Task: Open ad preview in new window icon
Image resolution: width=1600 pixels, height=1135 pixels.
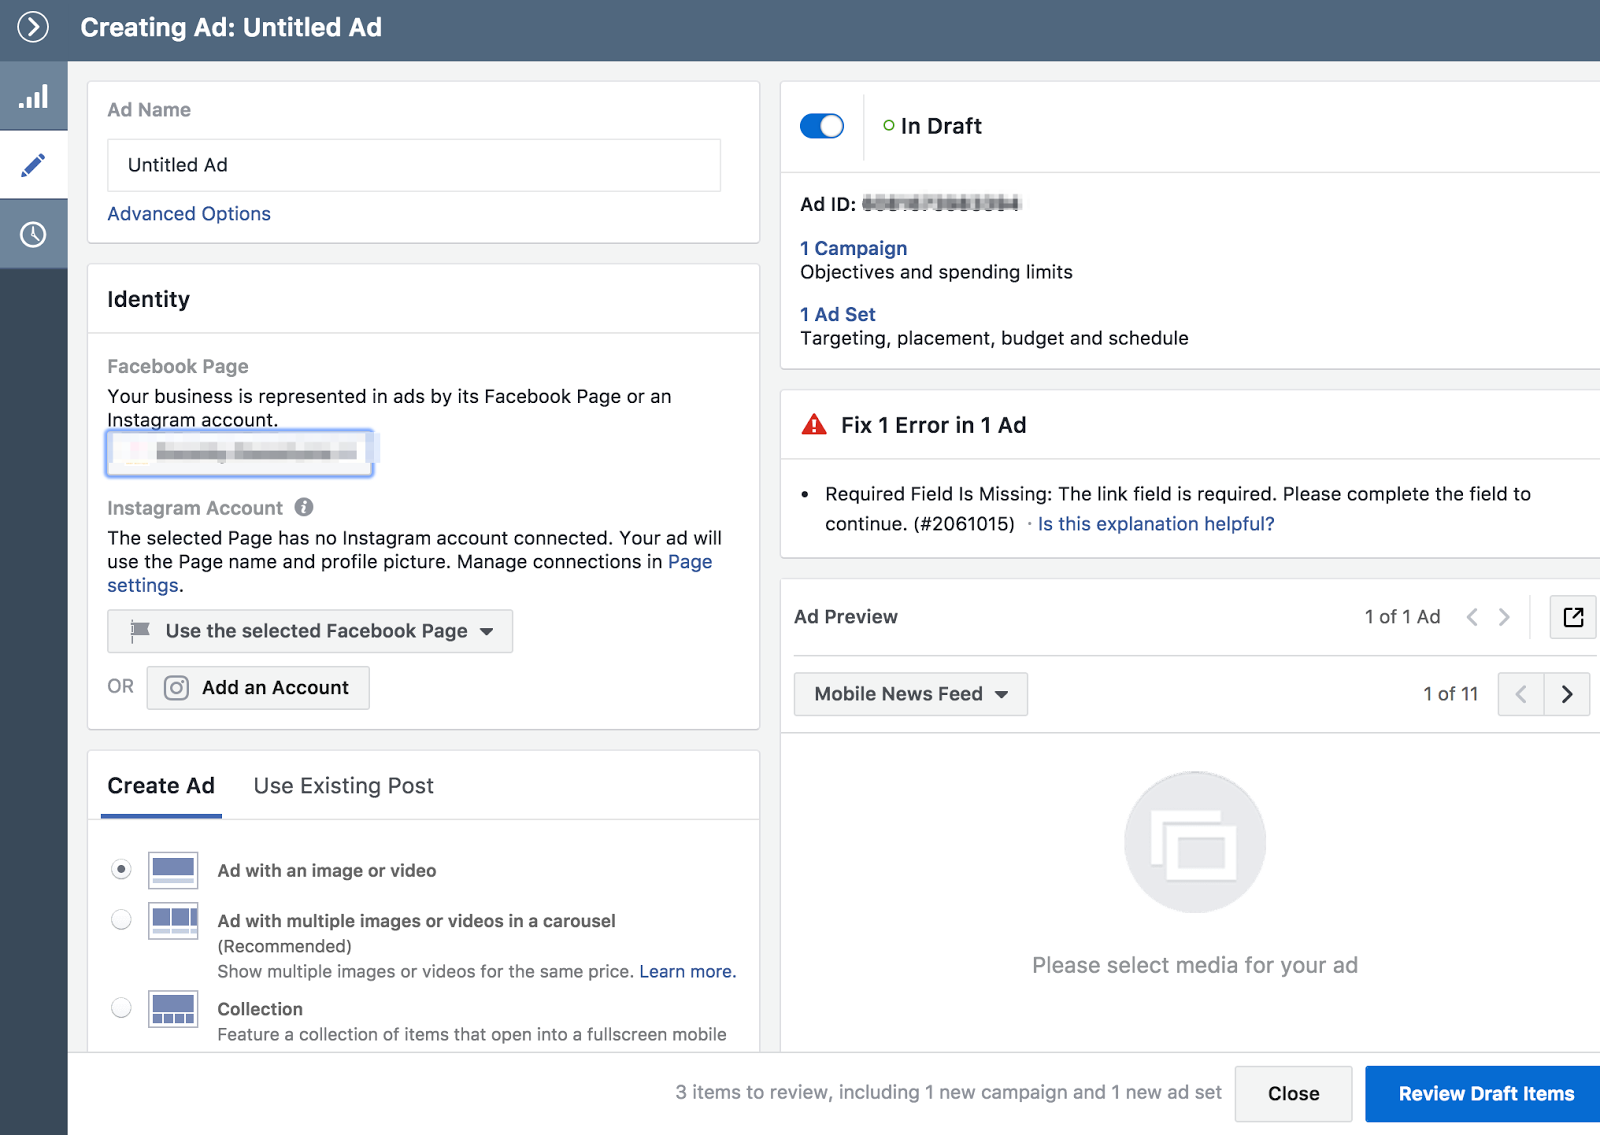Action: click(x=1573, y=617)
